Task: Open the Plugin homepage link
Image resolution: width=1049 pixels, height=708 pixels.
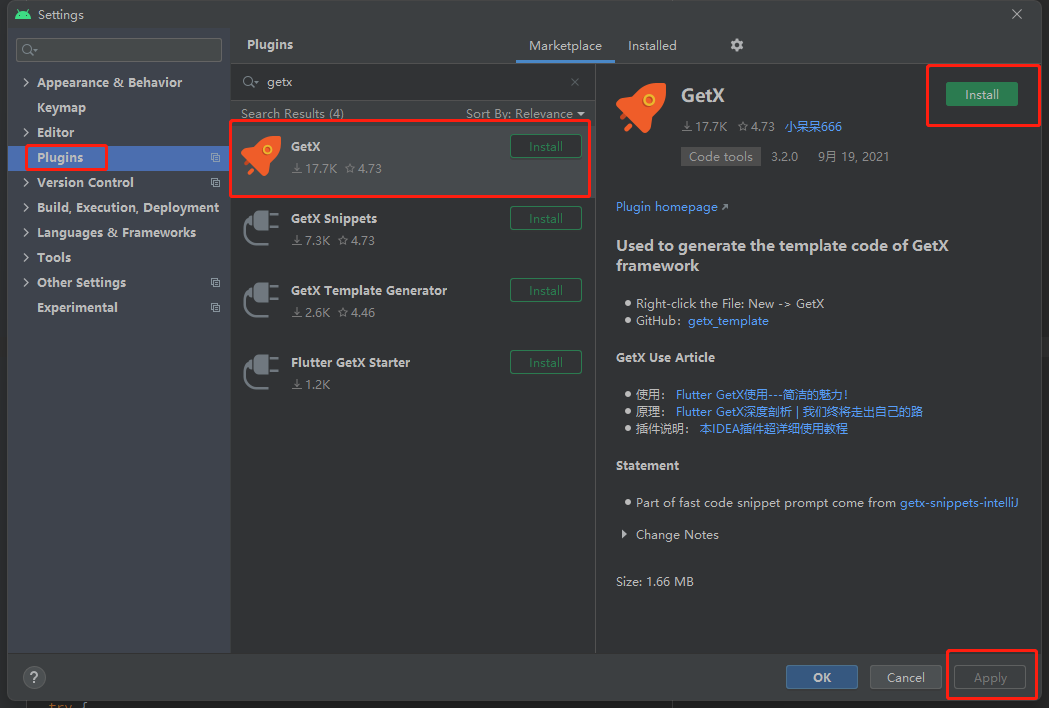Action: 672,207
